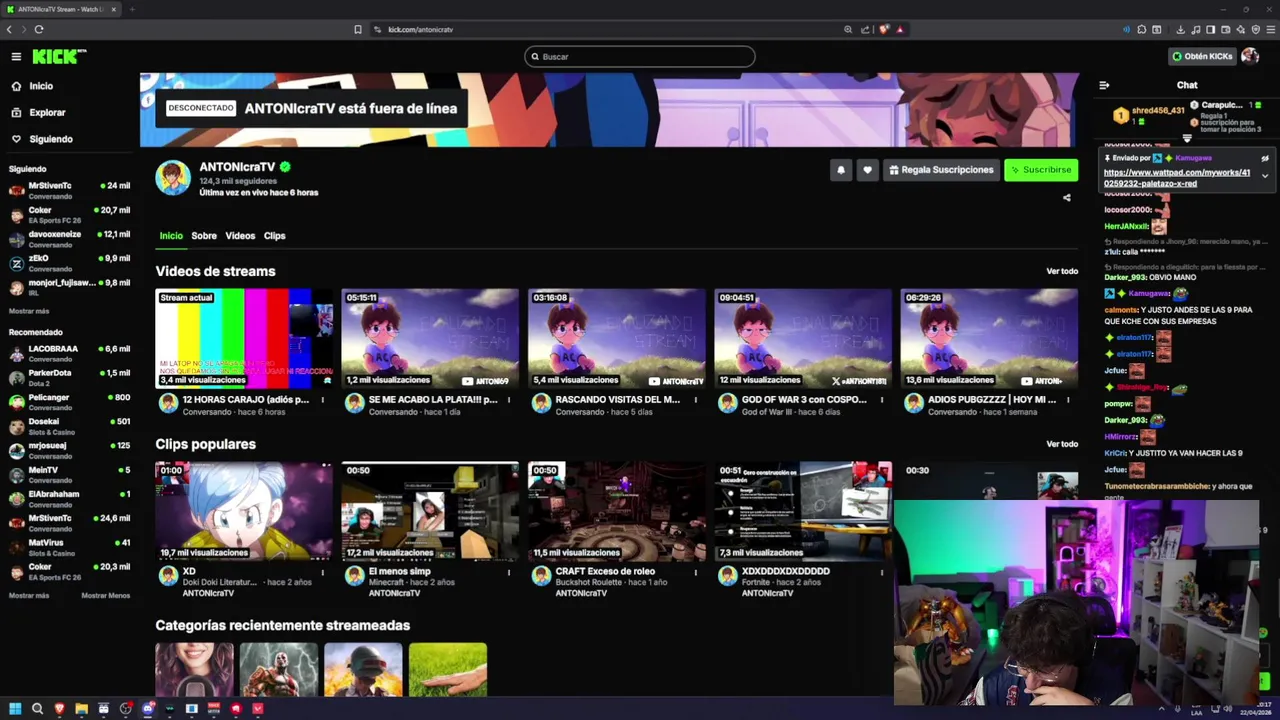Open LACOBRAAA recommended channel
The image size is (1280, 720).
[x=69, y=353]
